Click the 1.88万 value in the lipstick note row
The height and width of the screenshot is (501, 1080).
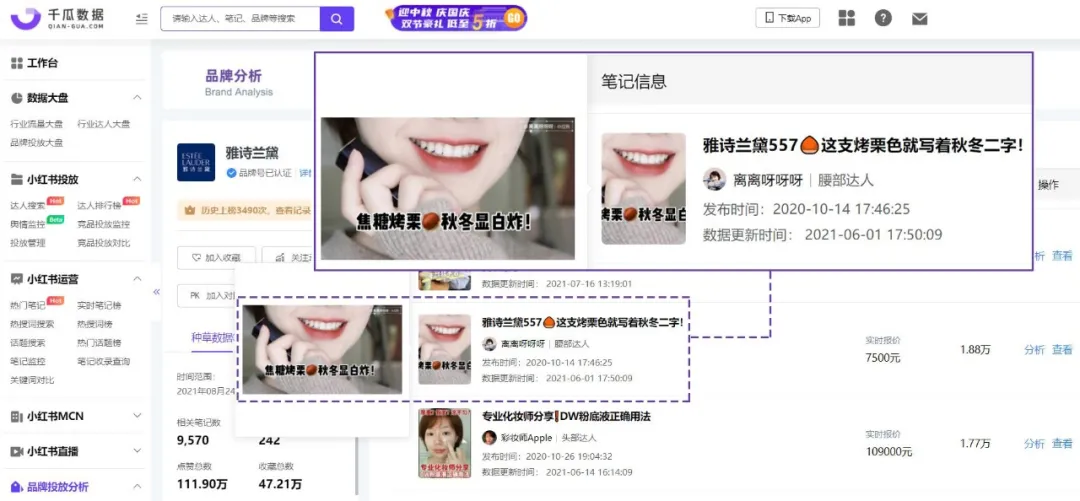click(x=975, y=349)
